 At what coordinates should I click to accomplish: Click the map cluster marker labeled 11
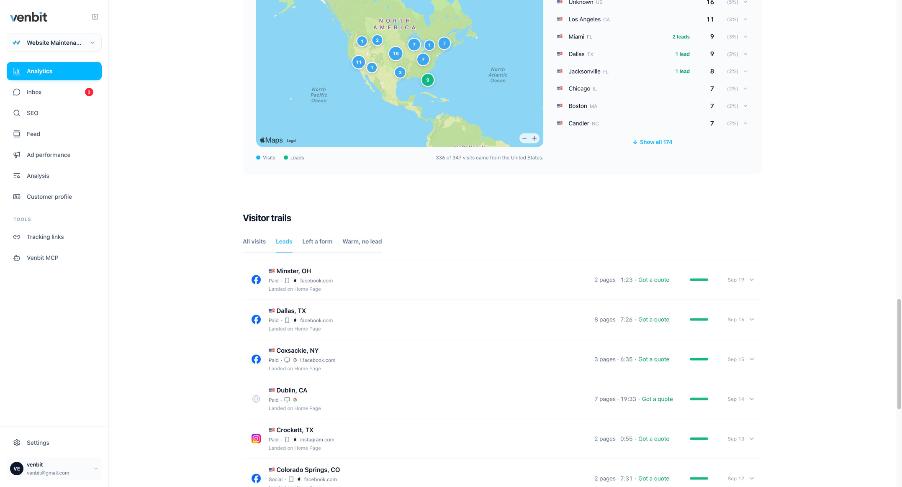[x=358, y=62]
